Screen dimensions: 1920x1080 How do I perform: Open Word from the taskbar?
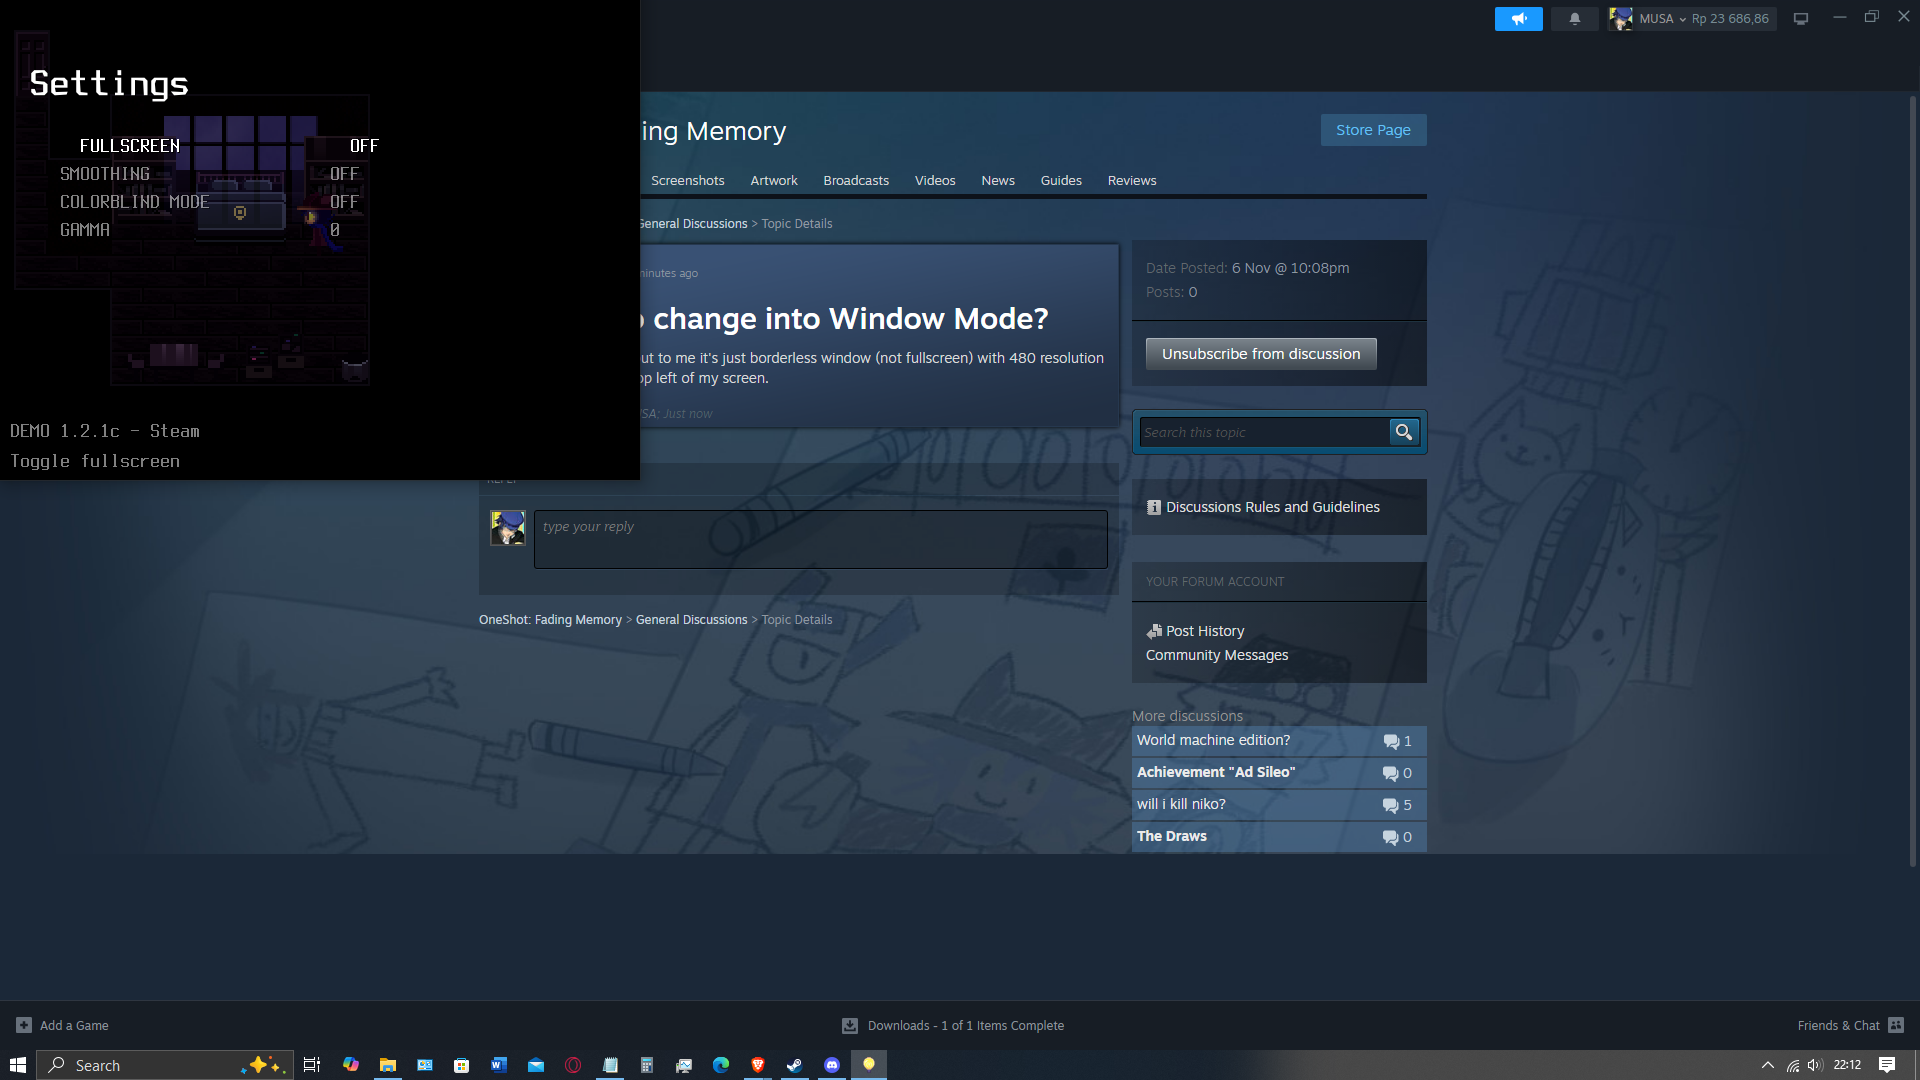pos(498,1065)
